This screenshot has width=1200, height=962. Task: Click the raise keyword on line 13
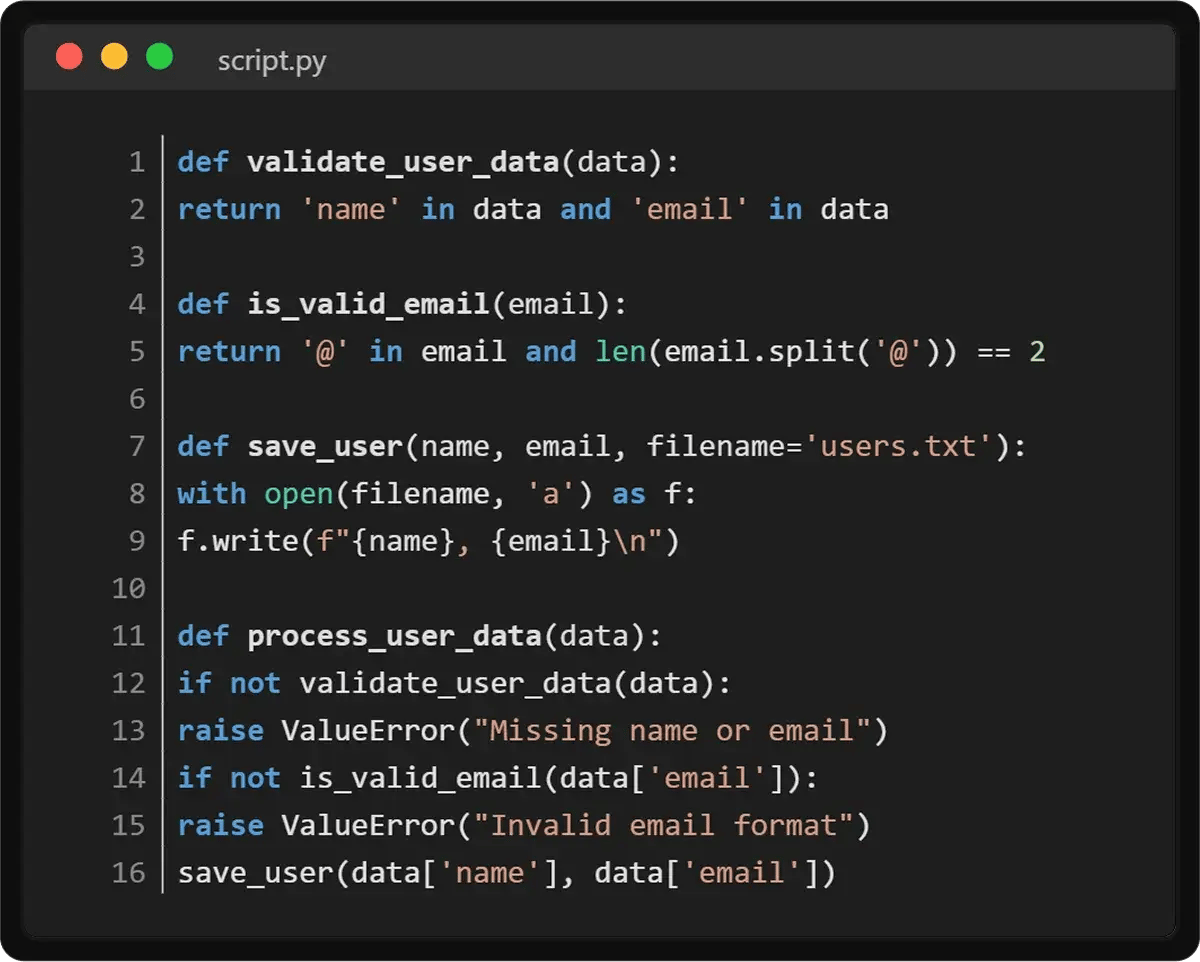221,731
